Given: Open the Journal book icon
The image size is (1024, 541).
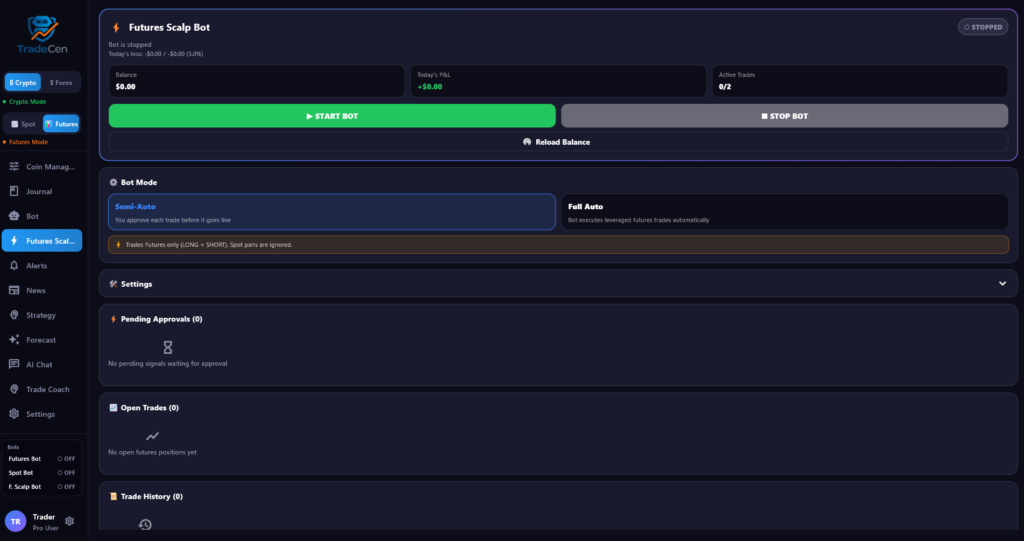Looking at the screenshot, I should (x=14, y=191).
